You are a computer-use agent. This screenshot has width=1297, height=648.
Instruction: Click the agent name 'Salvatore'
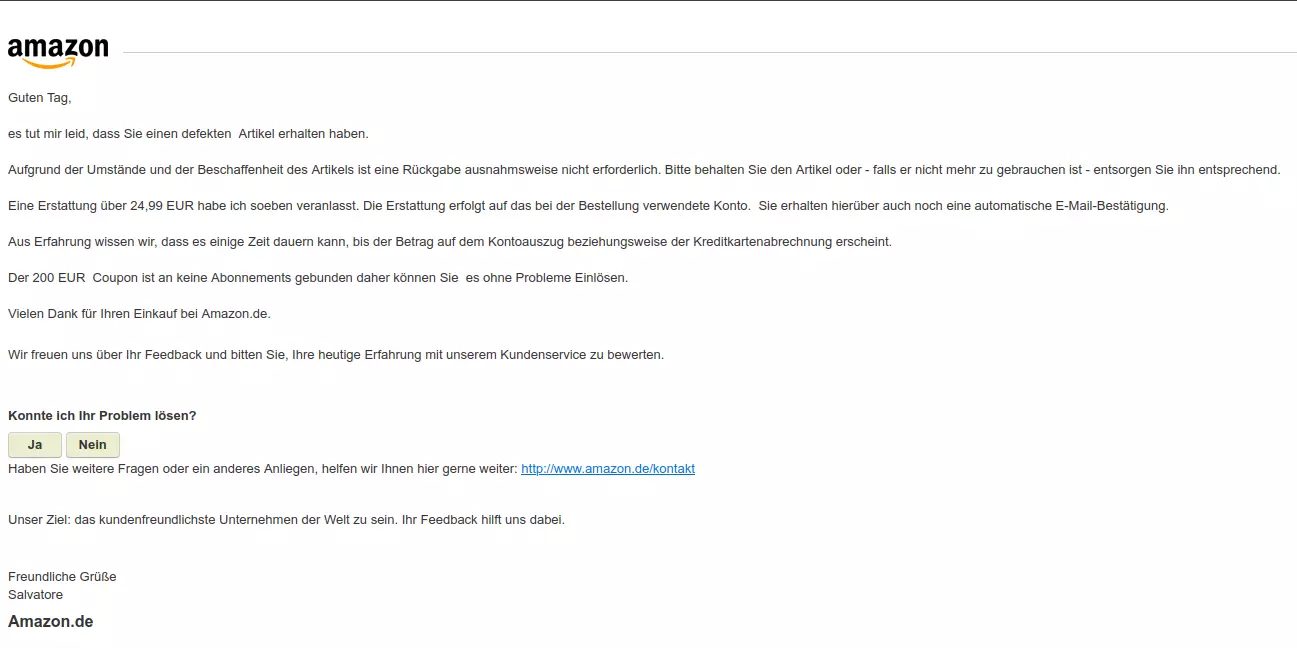[35, 595]
